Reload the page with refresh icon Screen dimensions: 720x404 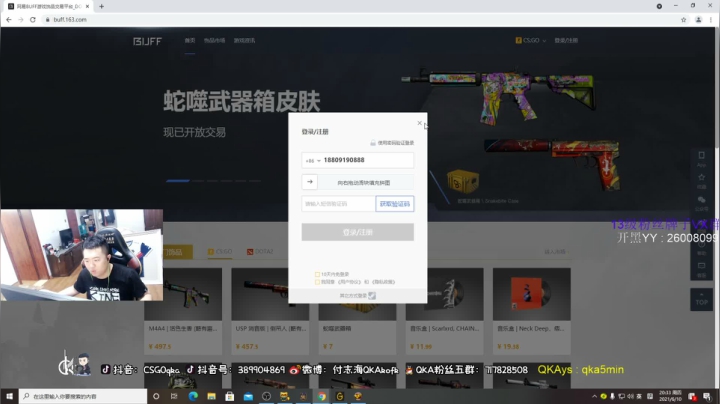[x=33, y=20]
